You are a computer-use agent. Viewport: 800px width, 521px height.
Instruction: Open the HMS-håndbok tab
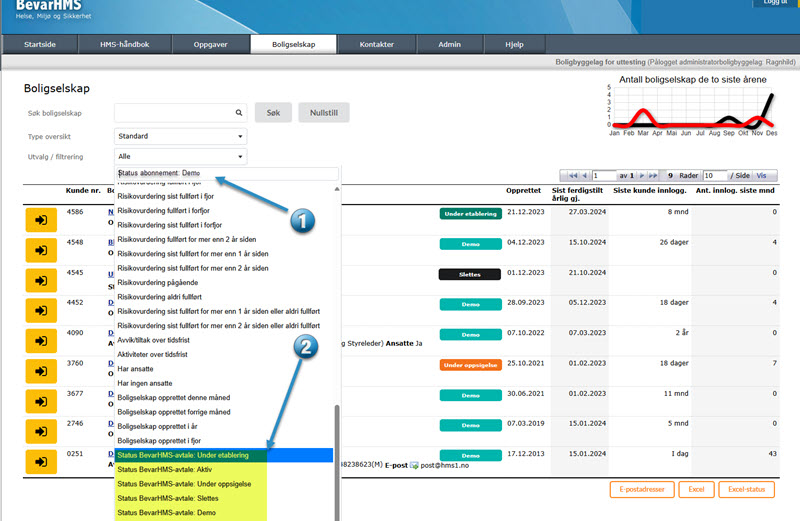pos(125,45)
